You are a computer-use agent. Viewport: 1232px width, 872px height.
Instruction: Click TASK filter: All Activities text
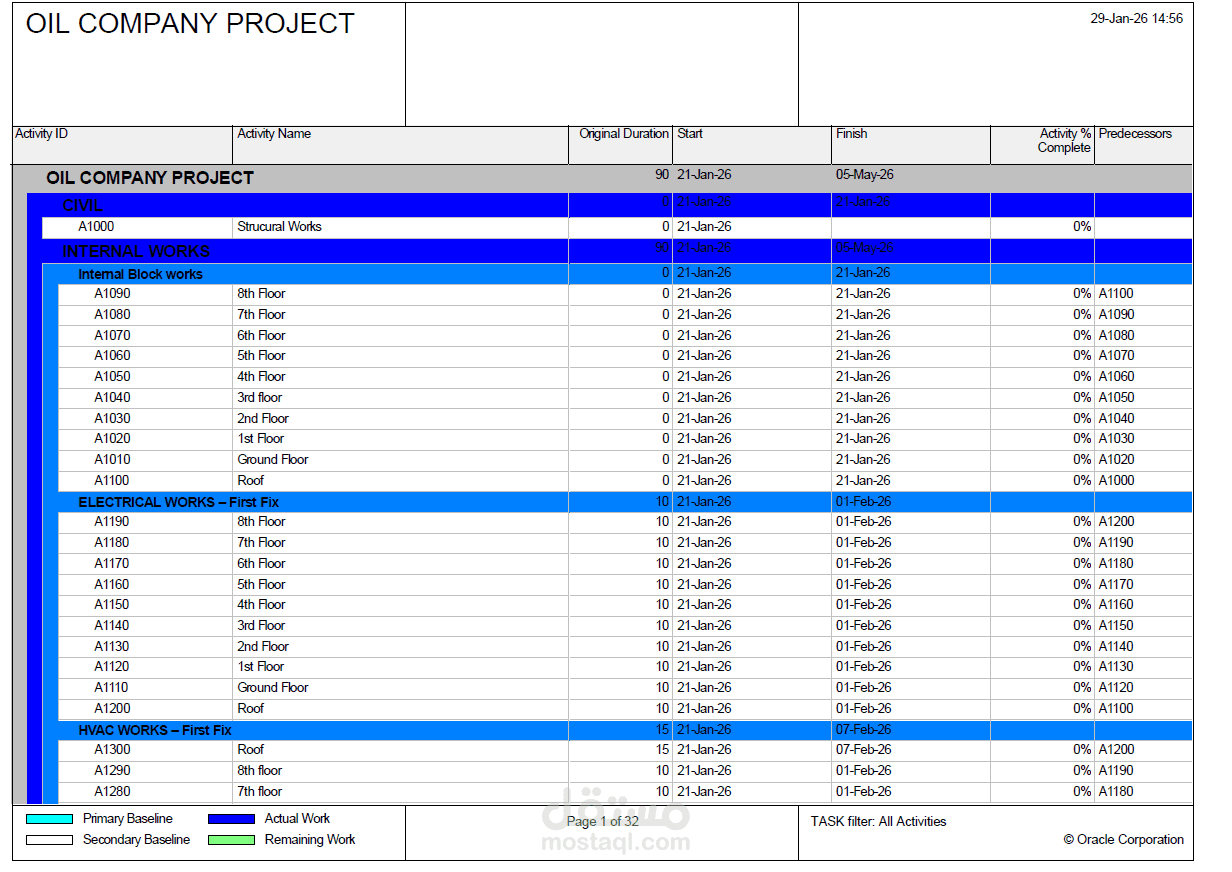pos(879,822)
